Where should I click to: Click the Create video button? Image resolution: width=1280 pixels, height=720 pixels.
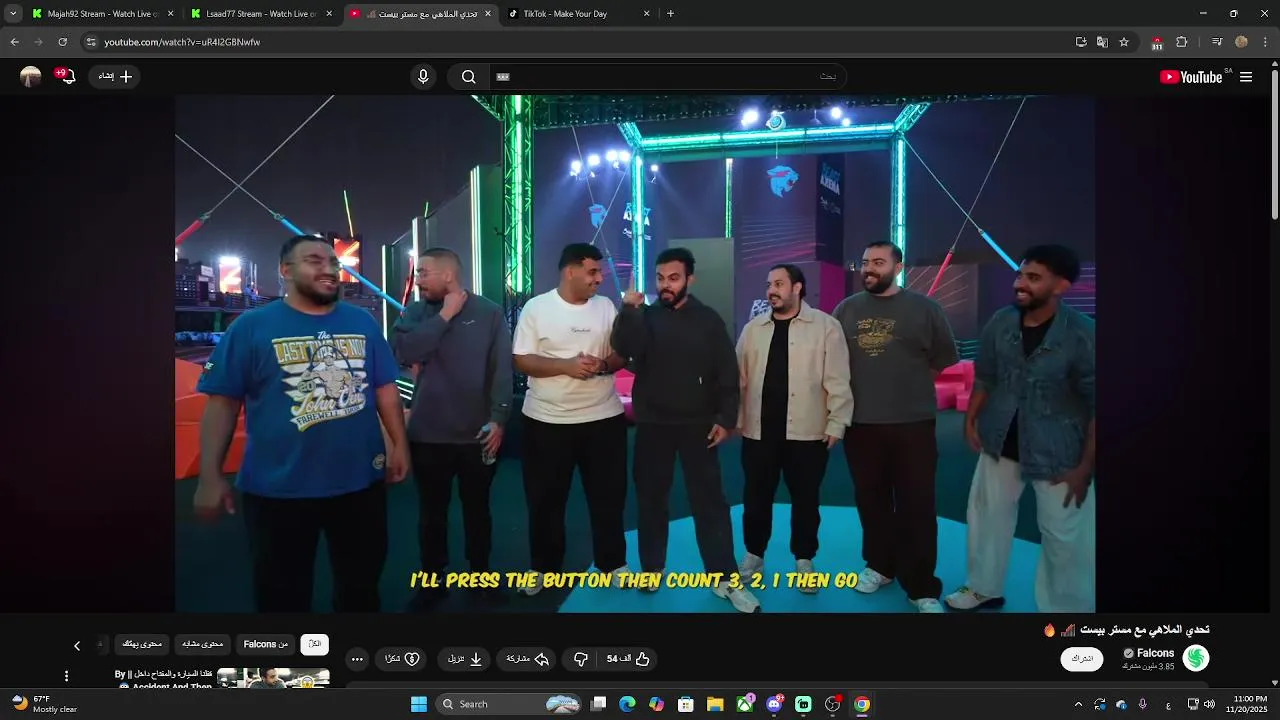coord(115,76)
